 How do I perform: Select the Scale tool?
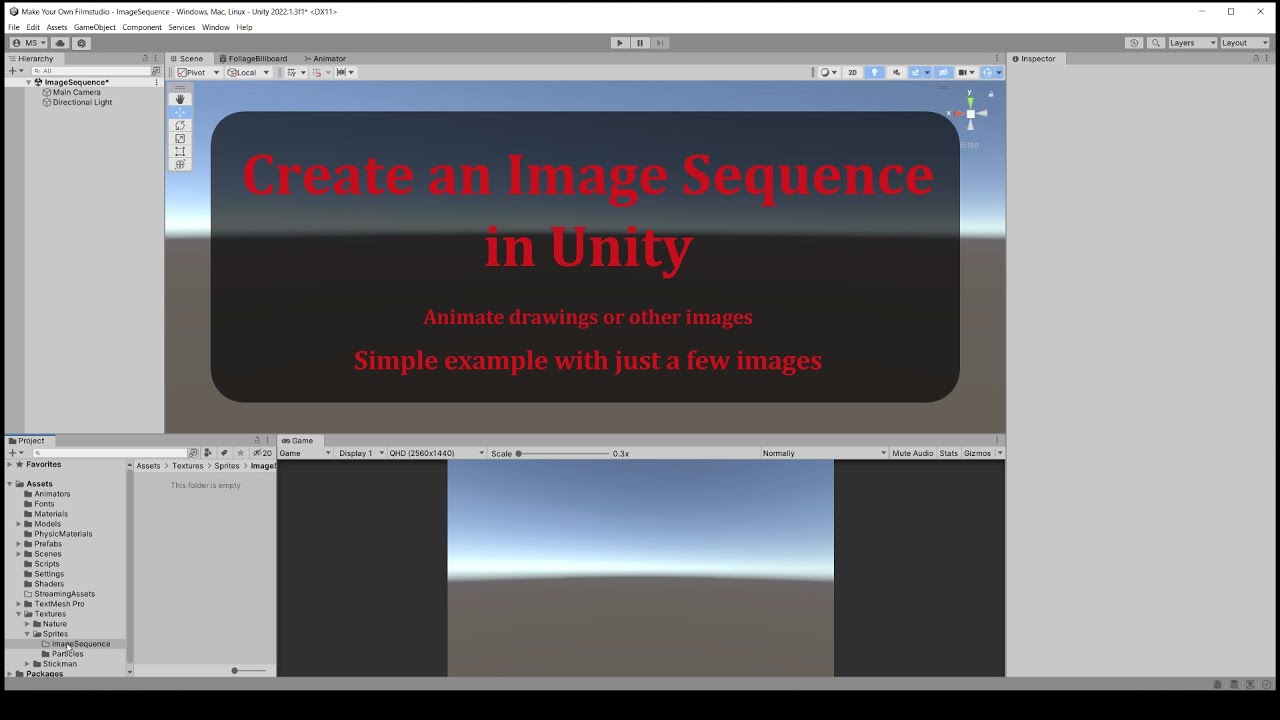(x=180, y=138)
